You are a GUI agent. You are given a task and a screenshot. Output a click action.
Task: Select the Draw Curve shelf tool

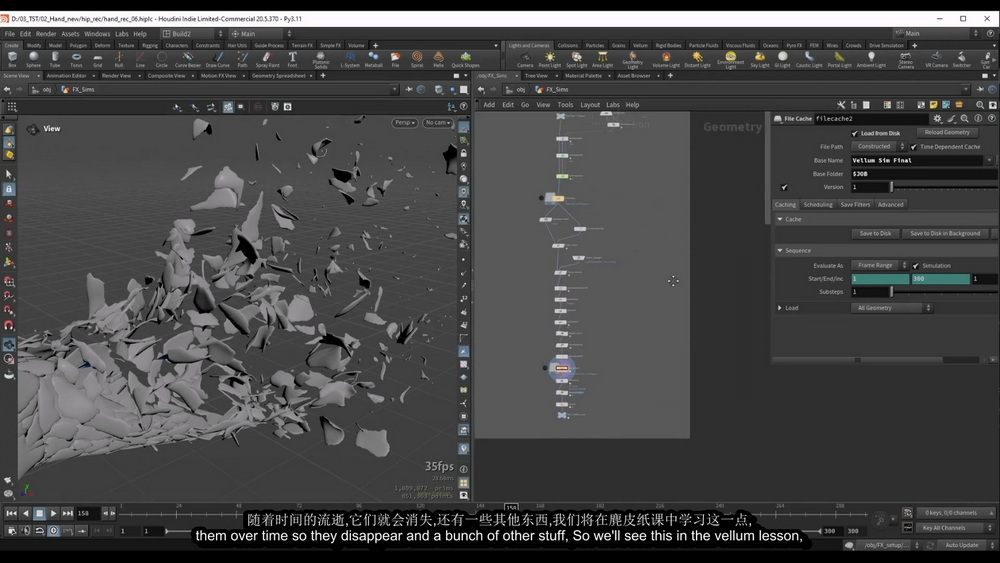(217, 59)
